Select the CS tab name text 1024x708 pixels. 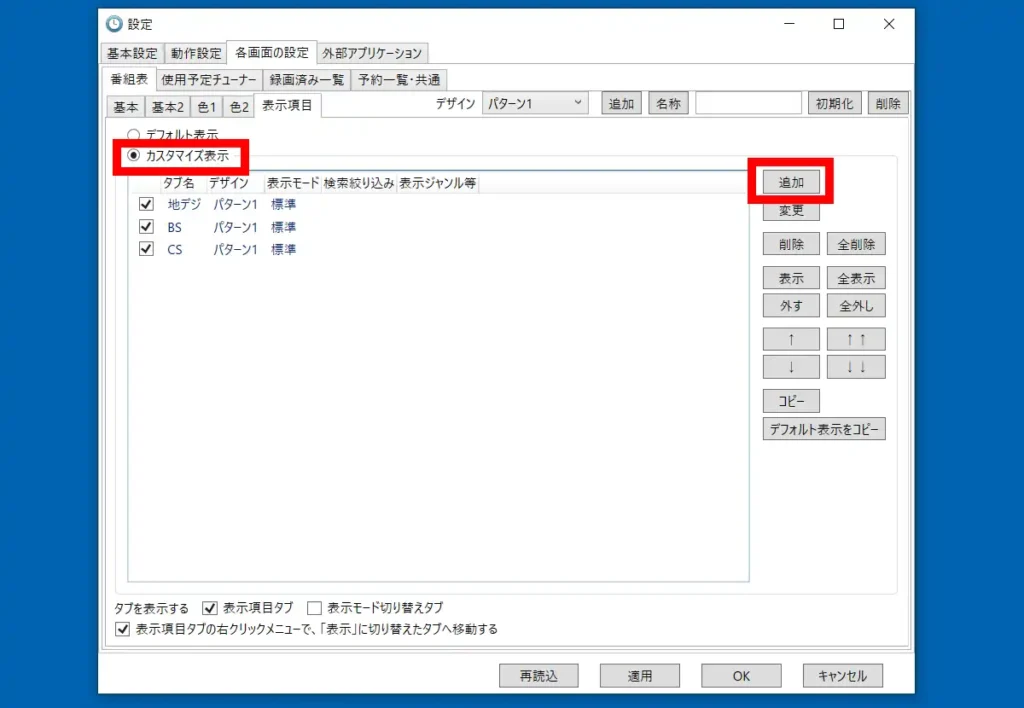[x=174, y=249]
